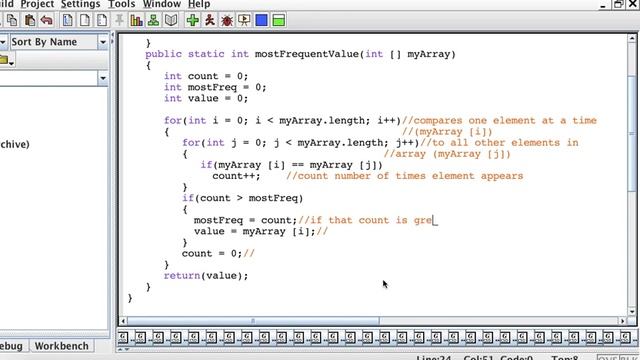Viewport: 640px width, 360px height.
Task: Click comment '//count number of times element appears'
Action: point(404,176)
